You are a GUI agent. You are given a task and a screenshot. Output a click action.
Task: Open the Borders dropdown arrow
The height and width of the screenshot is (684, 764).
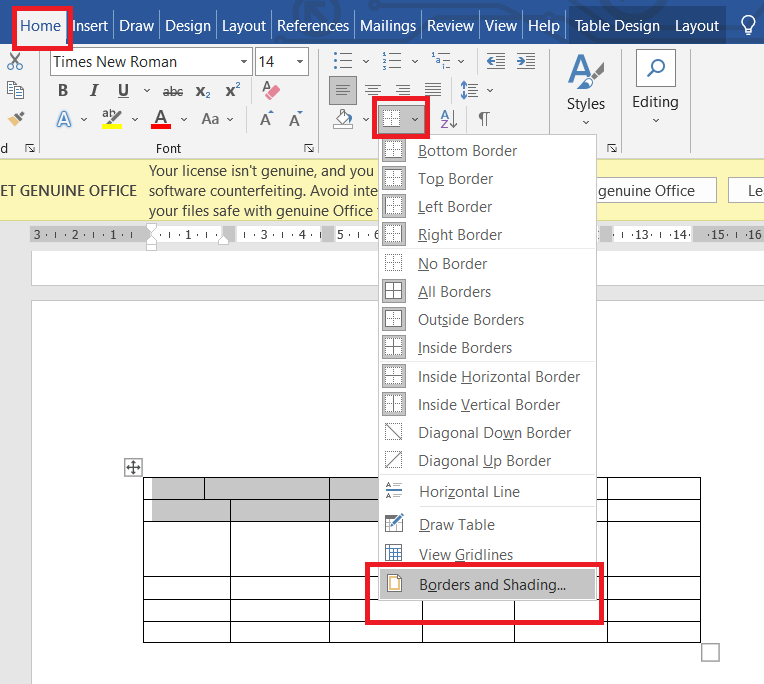click(x=415, y=119)
